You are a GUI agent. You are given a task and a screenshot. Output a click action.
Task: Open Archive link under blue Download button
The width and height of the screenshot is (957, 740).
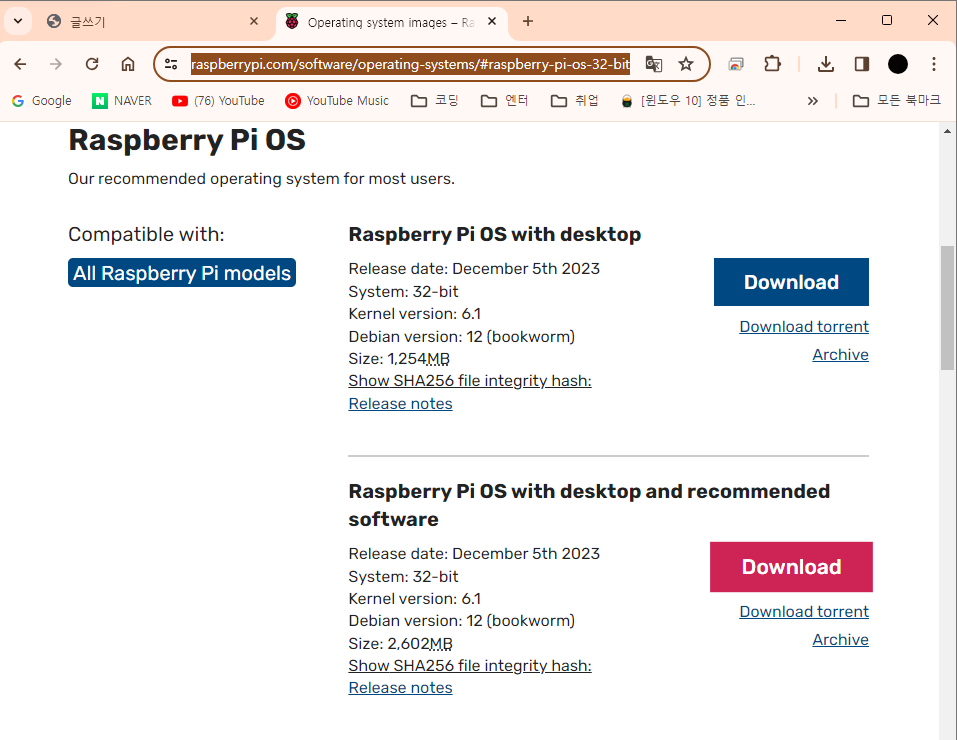[x=840, y=355]
